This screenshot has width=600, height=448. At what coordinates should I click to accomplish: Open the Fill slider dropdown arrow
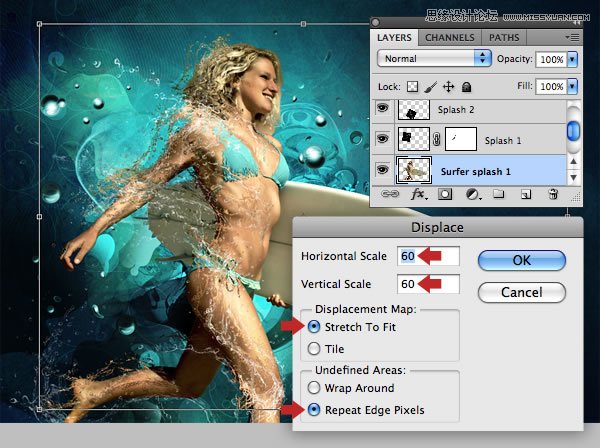[x=572, y=86]
